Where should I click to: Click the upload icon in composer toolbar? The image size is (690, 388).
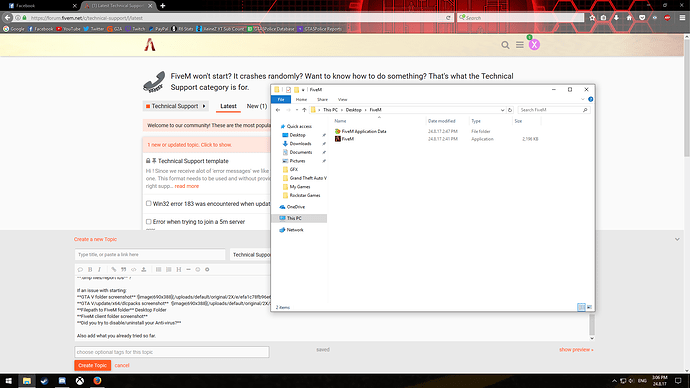143,269
